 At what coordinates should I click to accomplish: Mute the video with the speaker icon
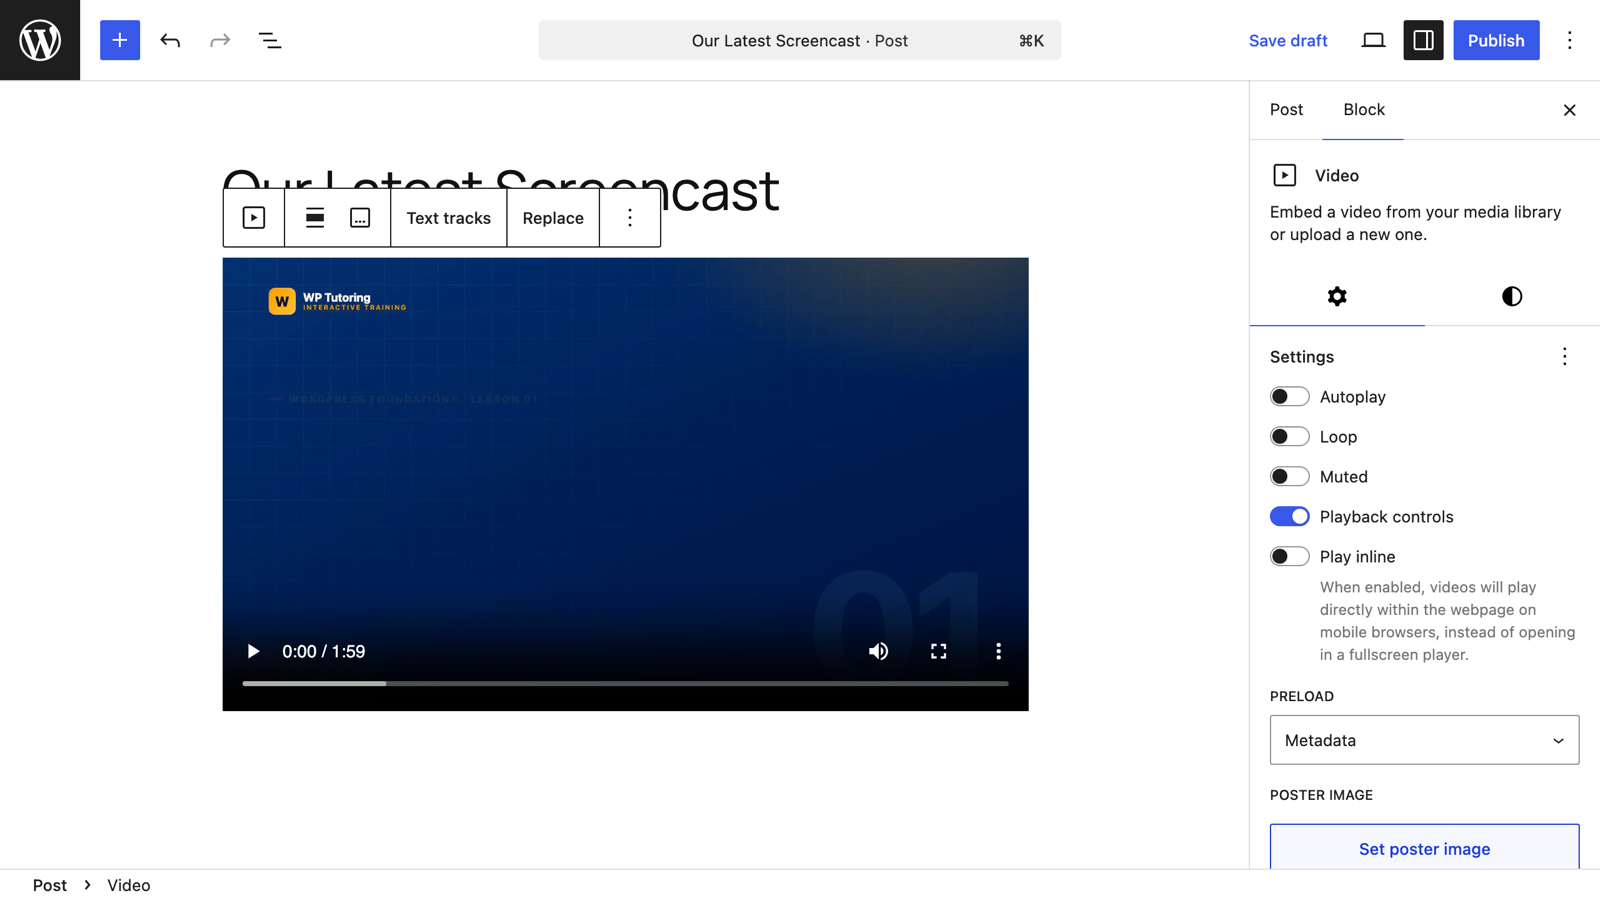point(878,651)
